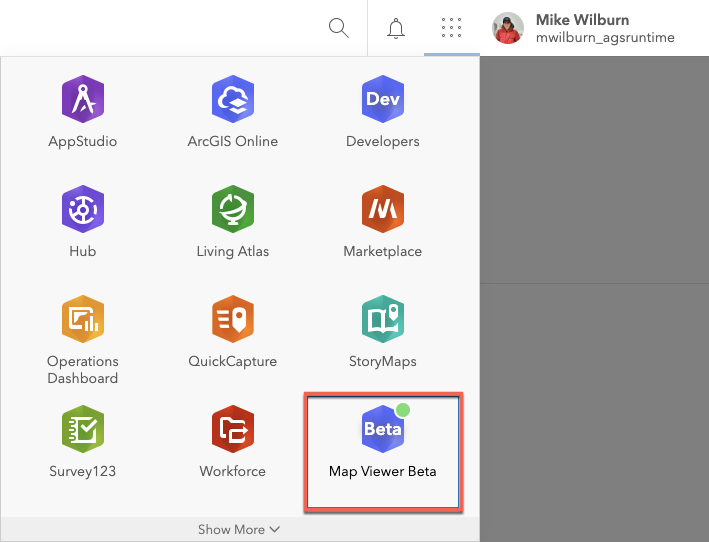709x542 pixels.
Task: Open the Developers app icon
Action: 383,99
